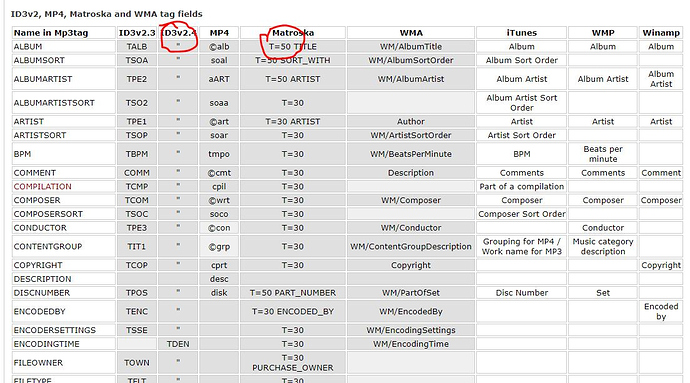Select the ©cmt cell

tap(219, 173)
